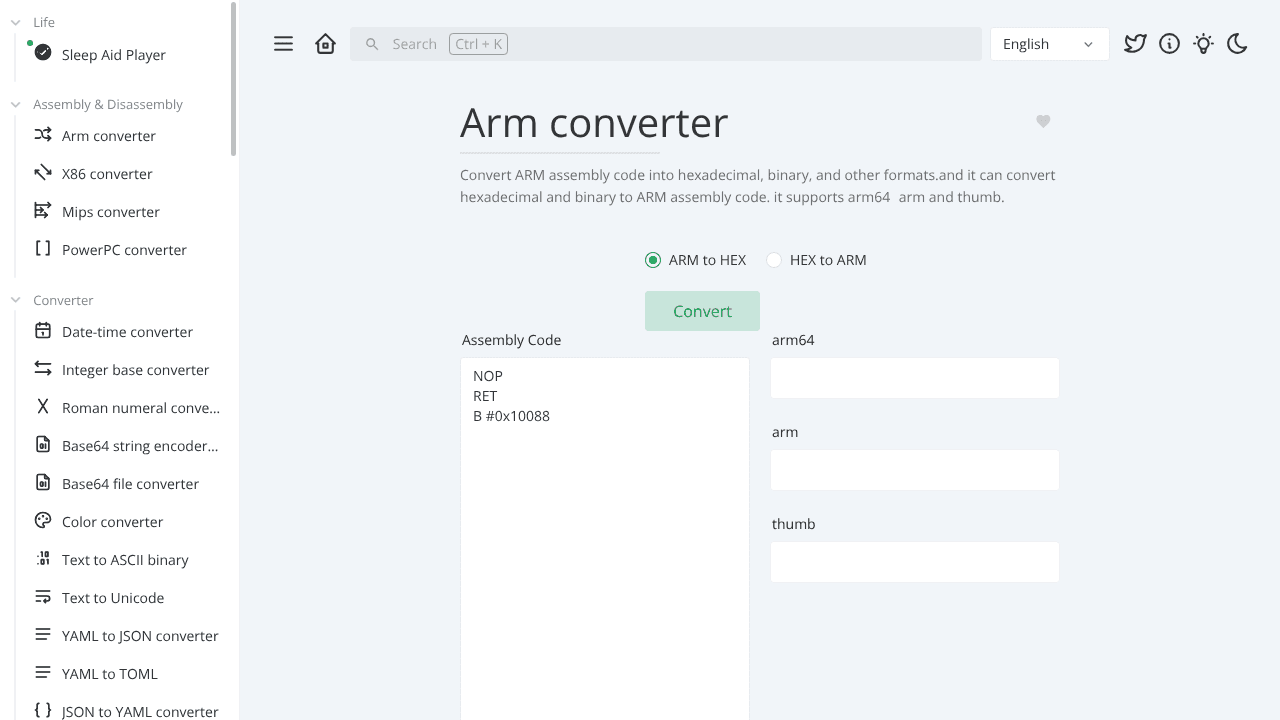Click inside the Assembly Code text area
Image resolution: width=1280 pixels, height=720 pixels.
pos(605,540)
